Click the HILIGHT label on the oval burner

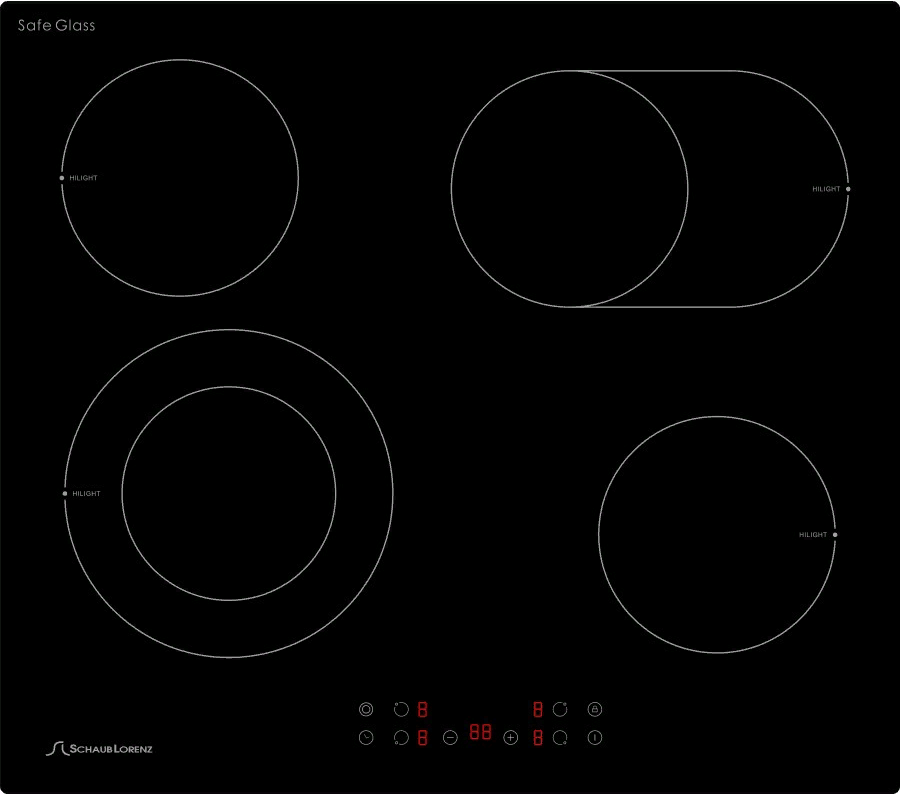point(826,189)
